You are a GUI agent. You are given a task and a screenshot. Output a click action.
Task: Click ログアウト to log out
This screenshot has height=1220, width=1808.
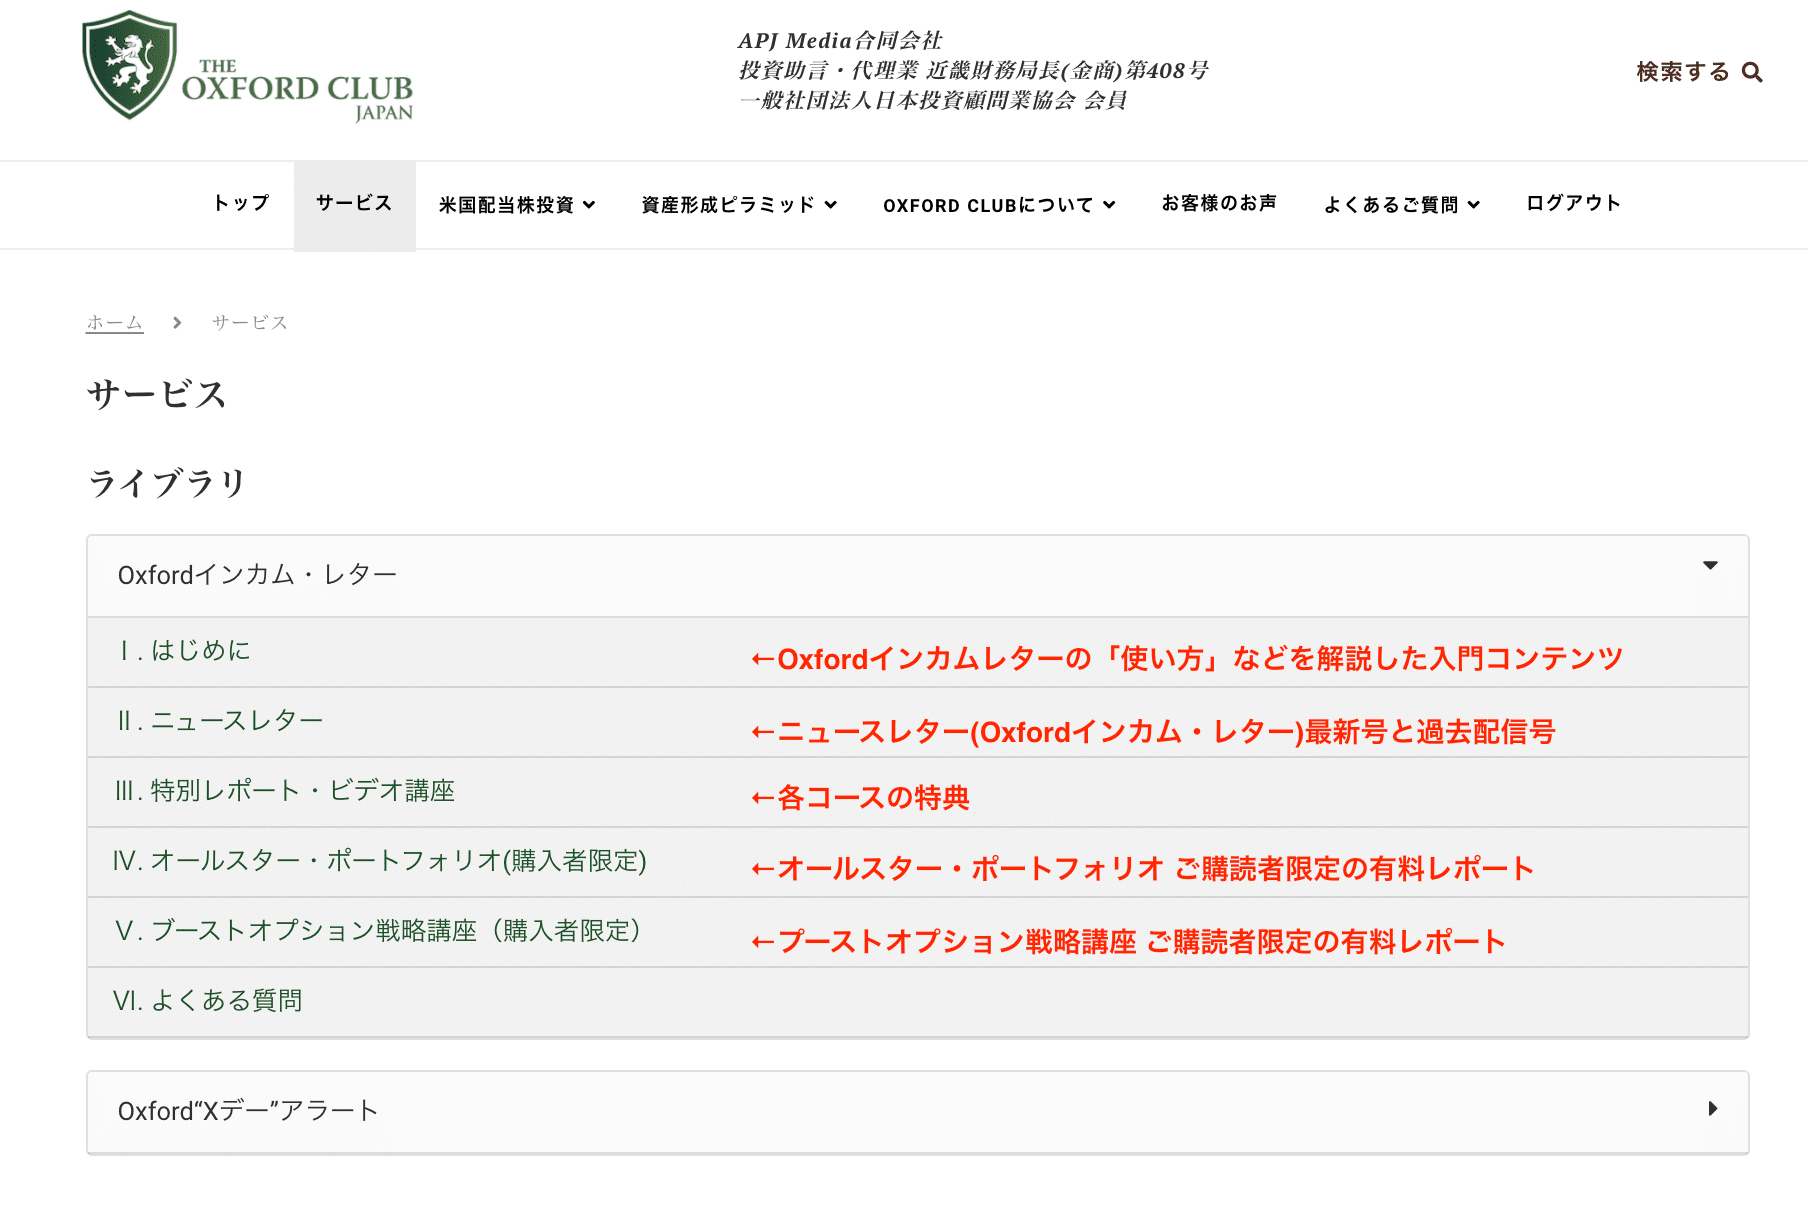(1573, 203)
